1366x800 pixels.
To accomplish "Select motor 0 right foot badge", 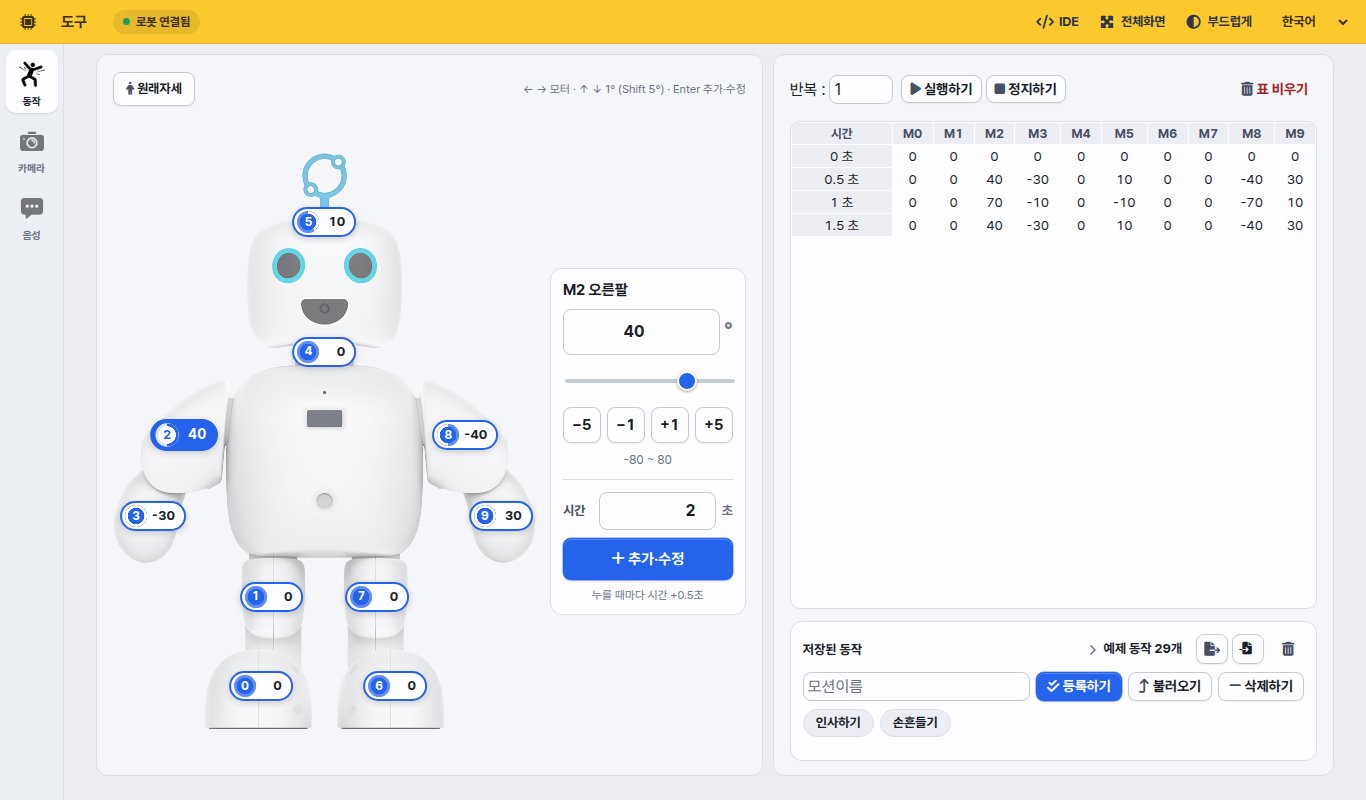I will click(x=262, y=686).
